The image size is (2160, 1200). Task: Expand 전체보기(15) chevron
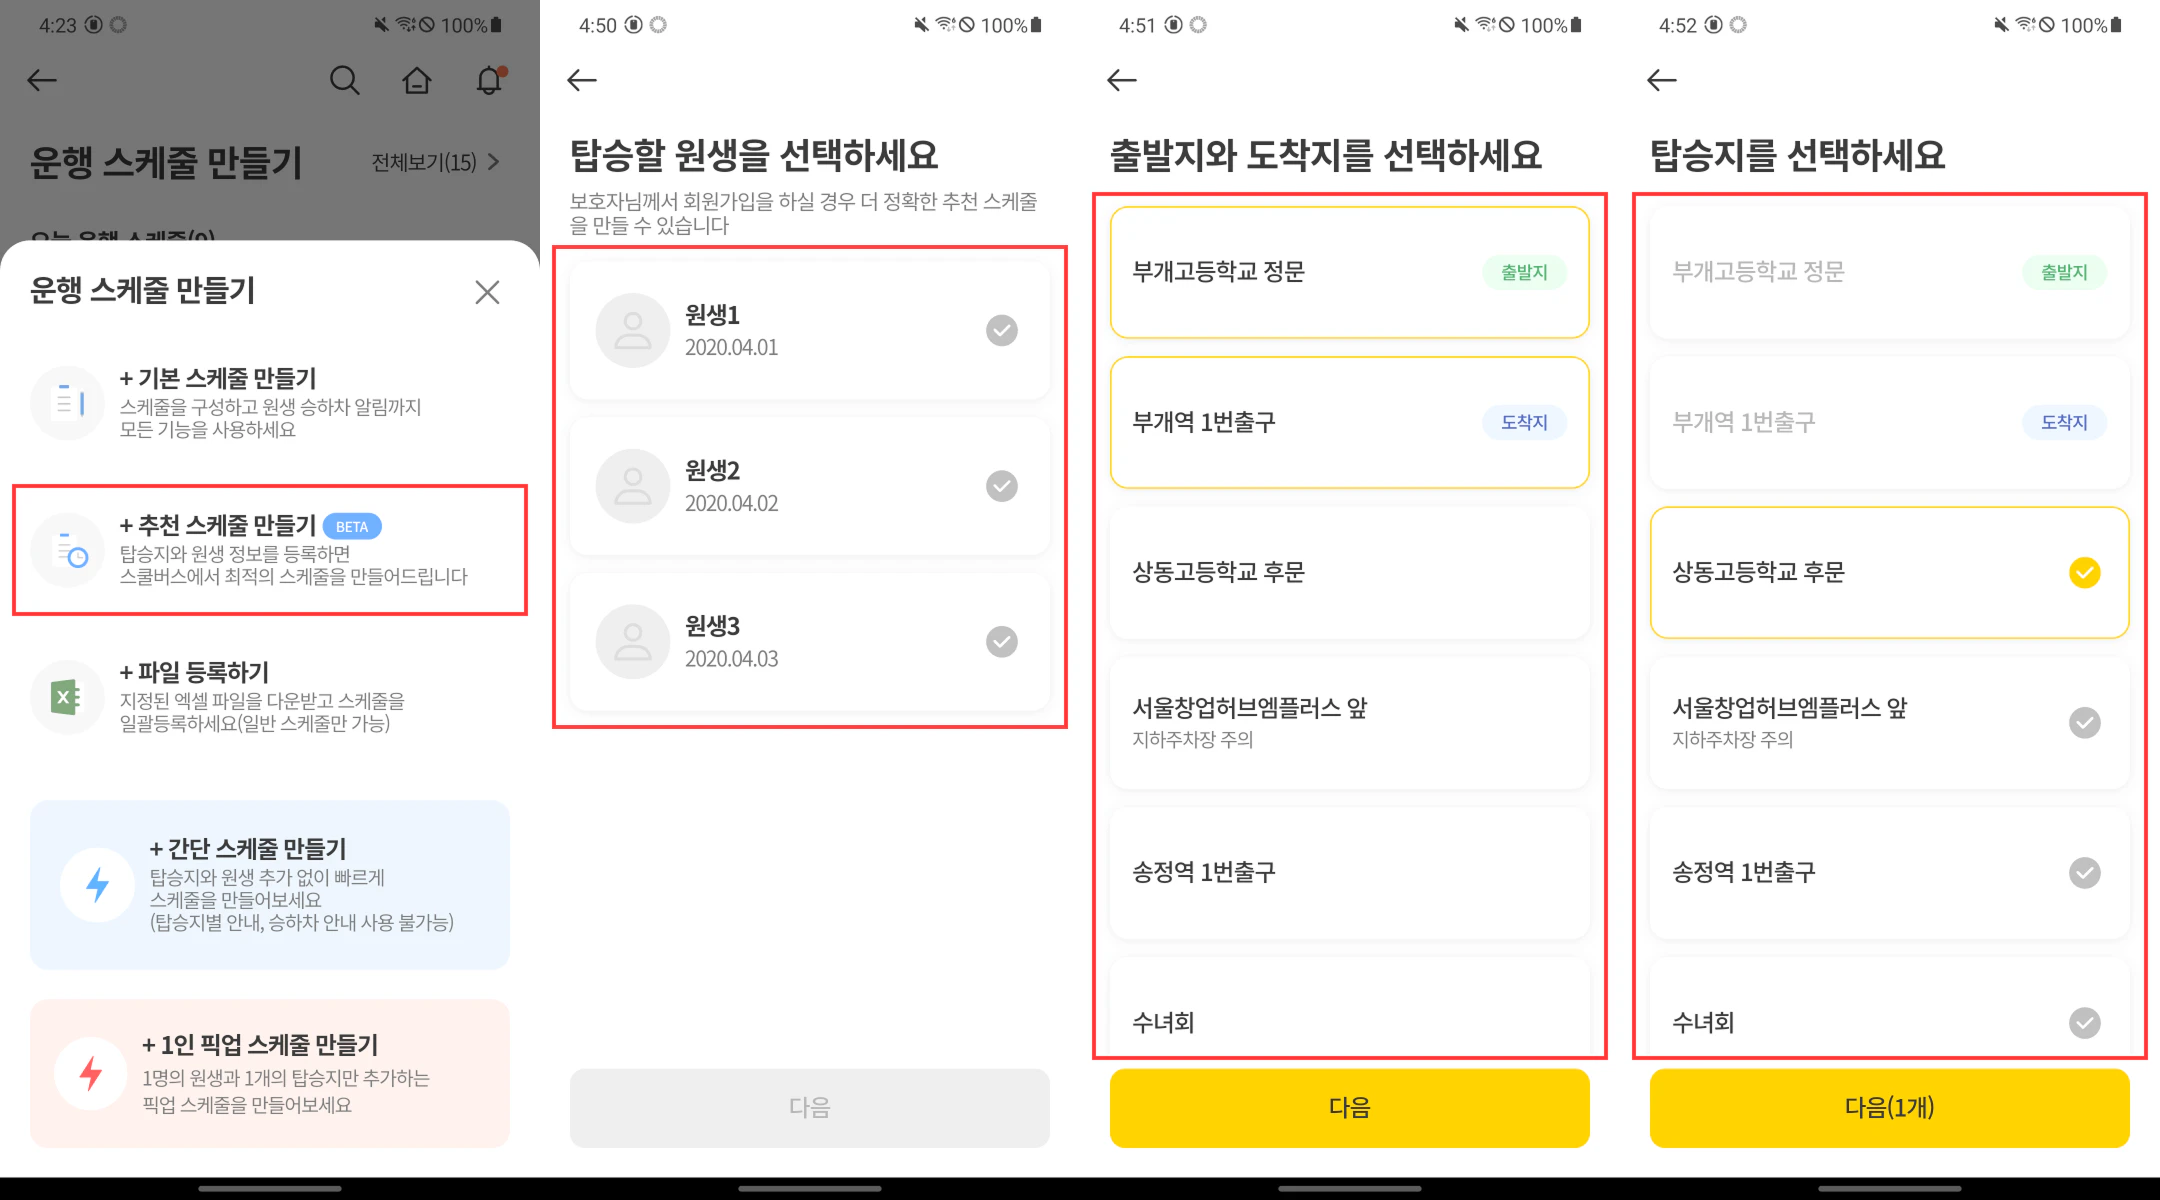tap(493, 162)
